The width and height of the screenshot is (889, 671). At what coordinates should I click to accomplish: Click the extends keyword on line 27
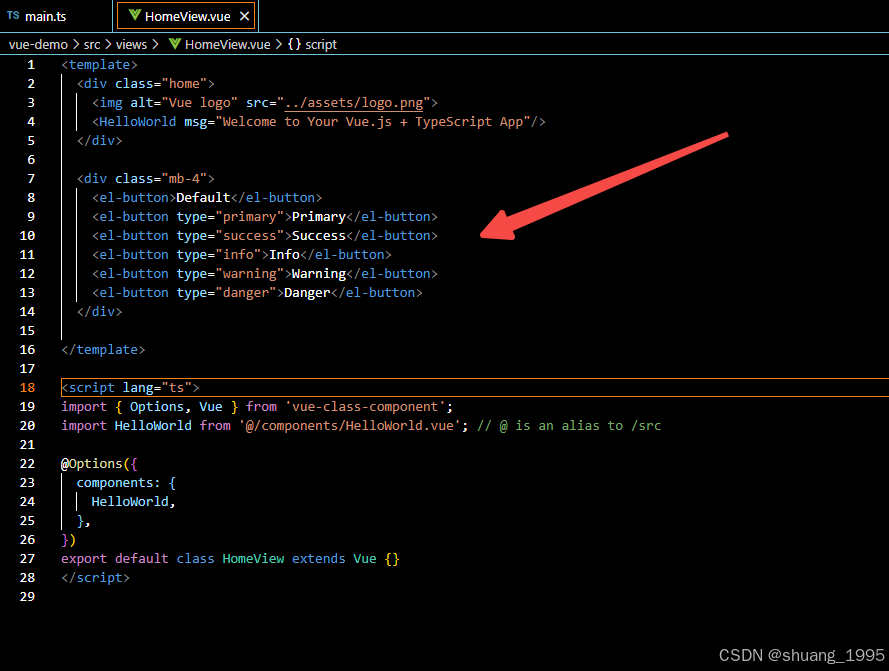[x=319, y=559]
